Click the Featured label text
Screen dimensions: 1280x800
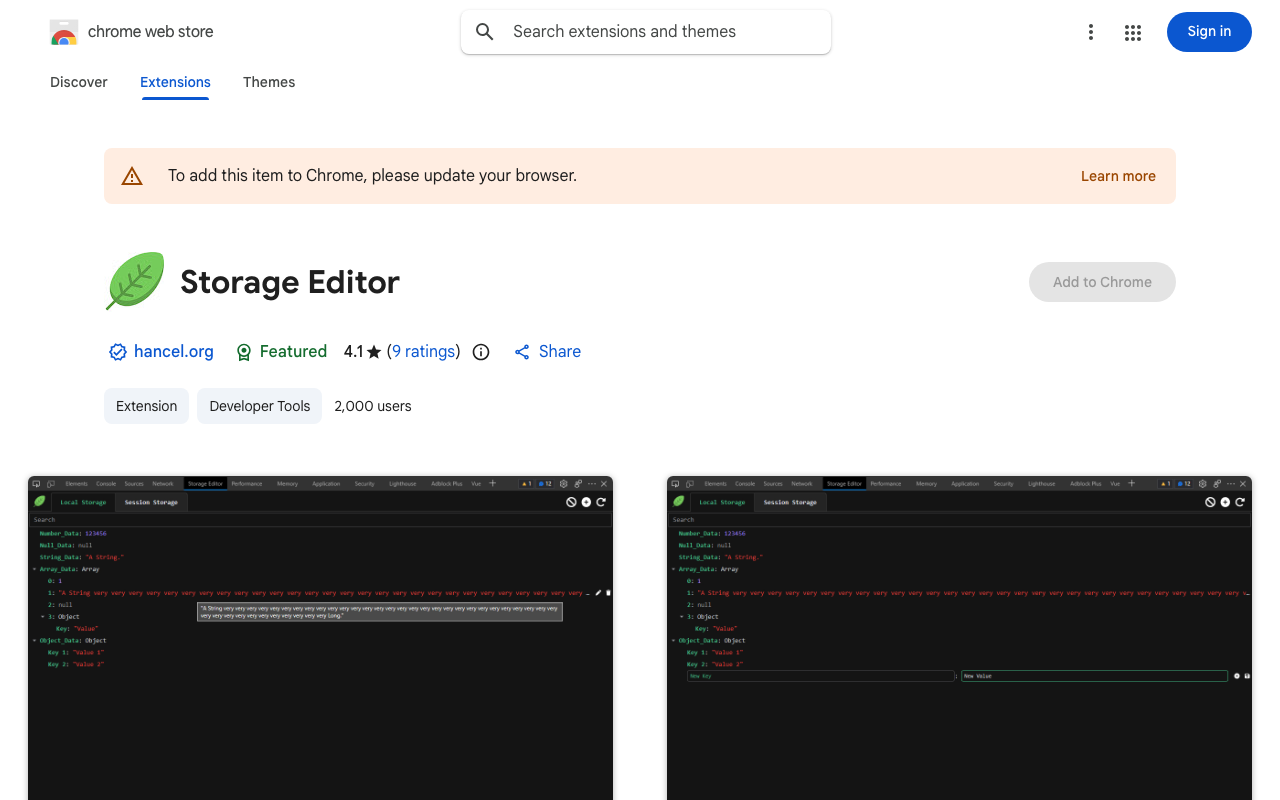(293, 352)
